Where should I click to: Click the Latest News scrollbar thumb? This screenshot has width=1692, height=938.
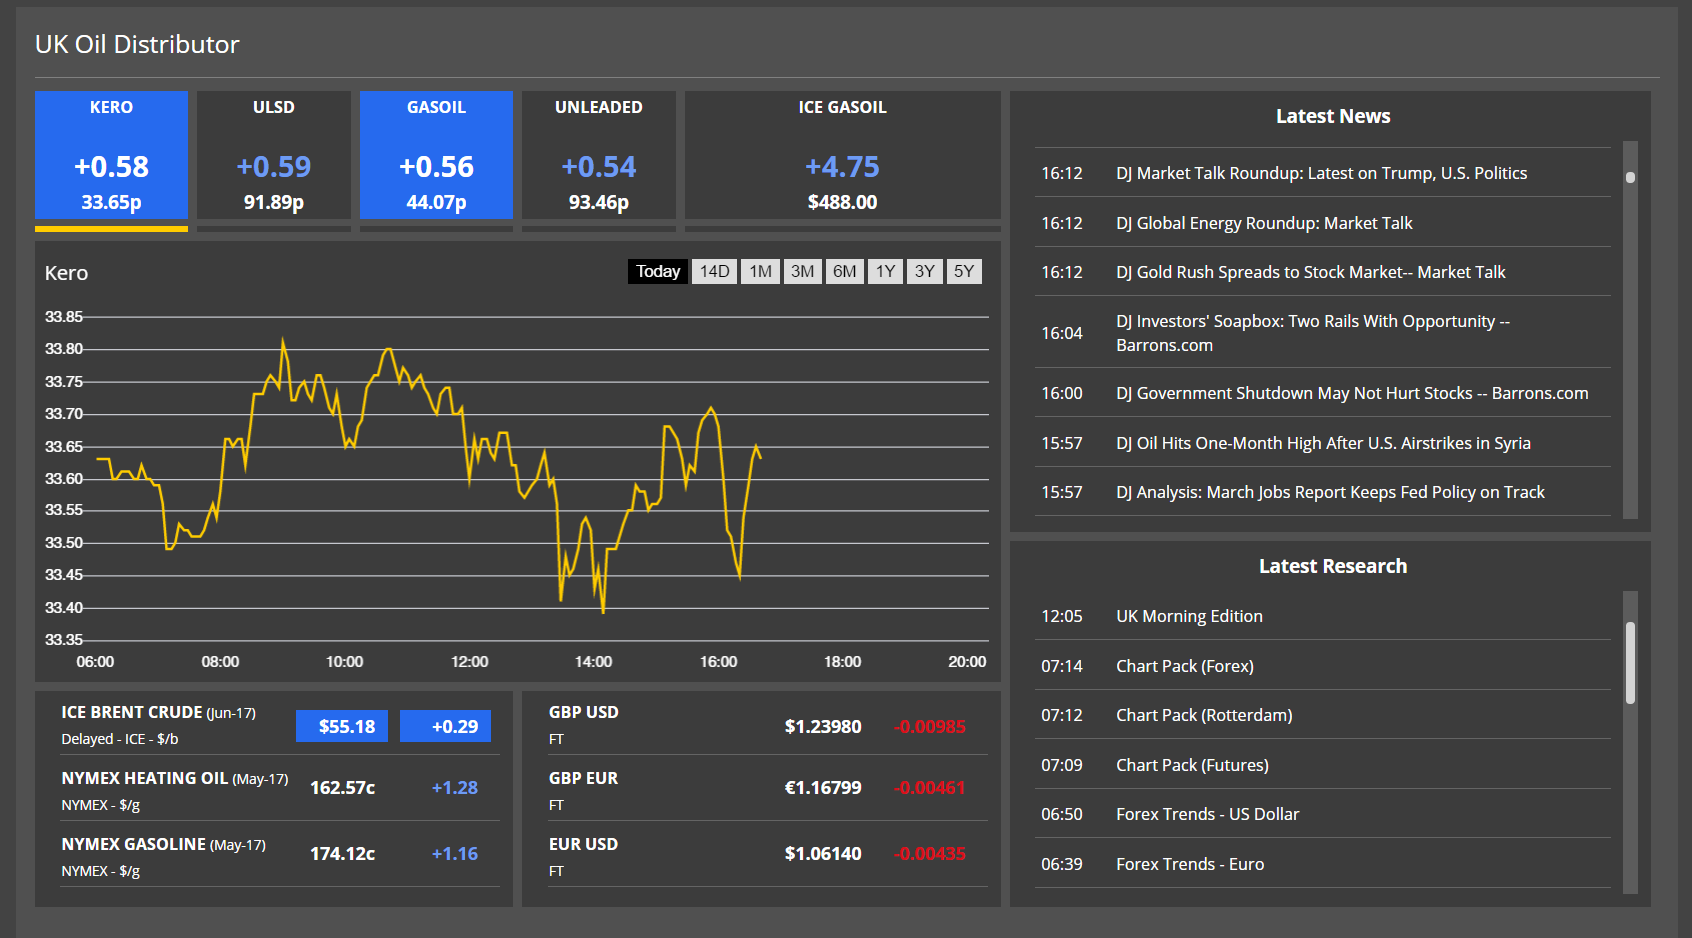[x=1630, y=177]
